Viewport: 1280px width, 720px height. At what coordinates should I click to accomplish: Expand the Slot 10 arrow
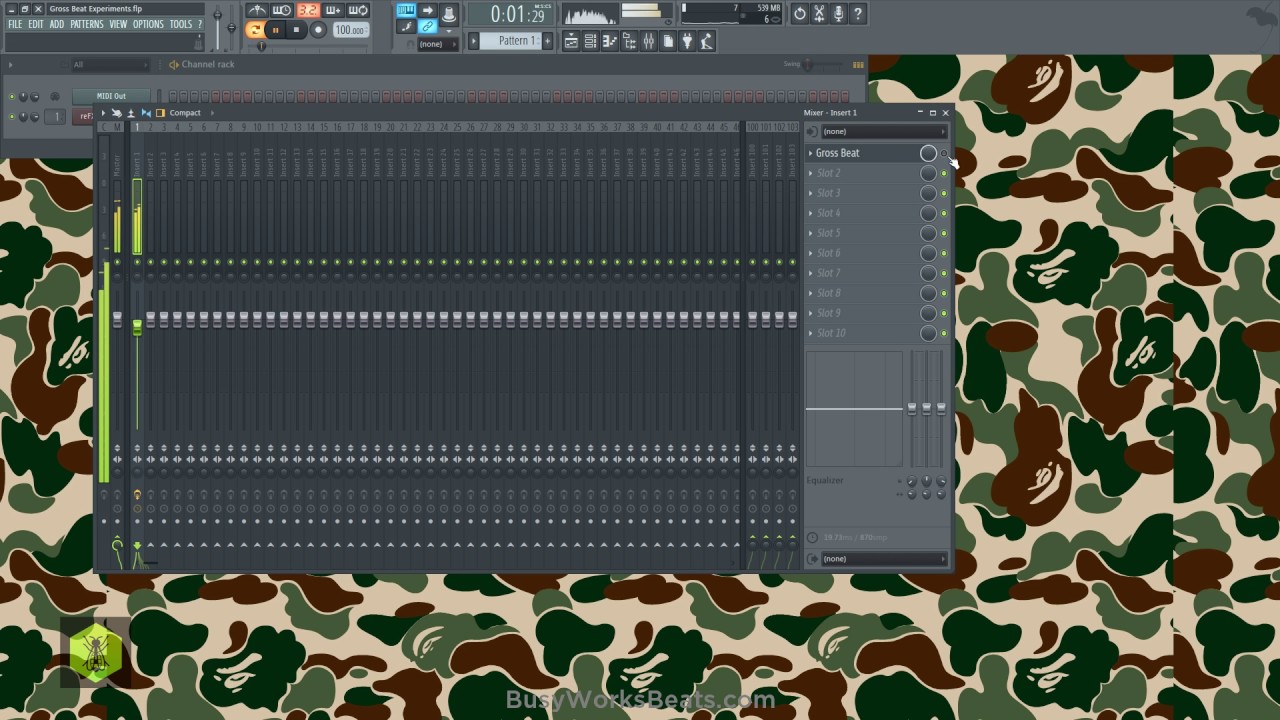pos(811,333)
